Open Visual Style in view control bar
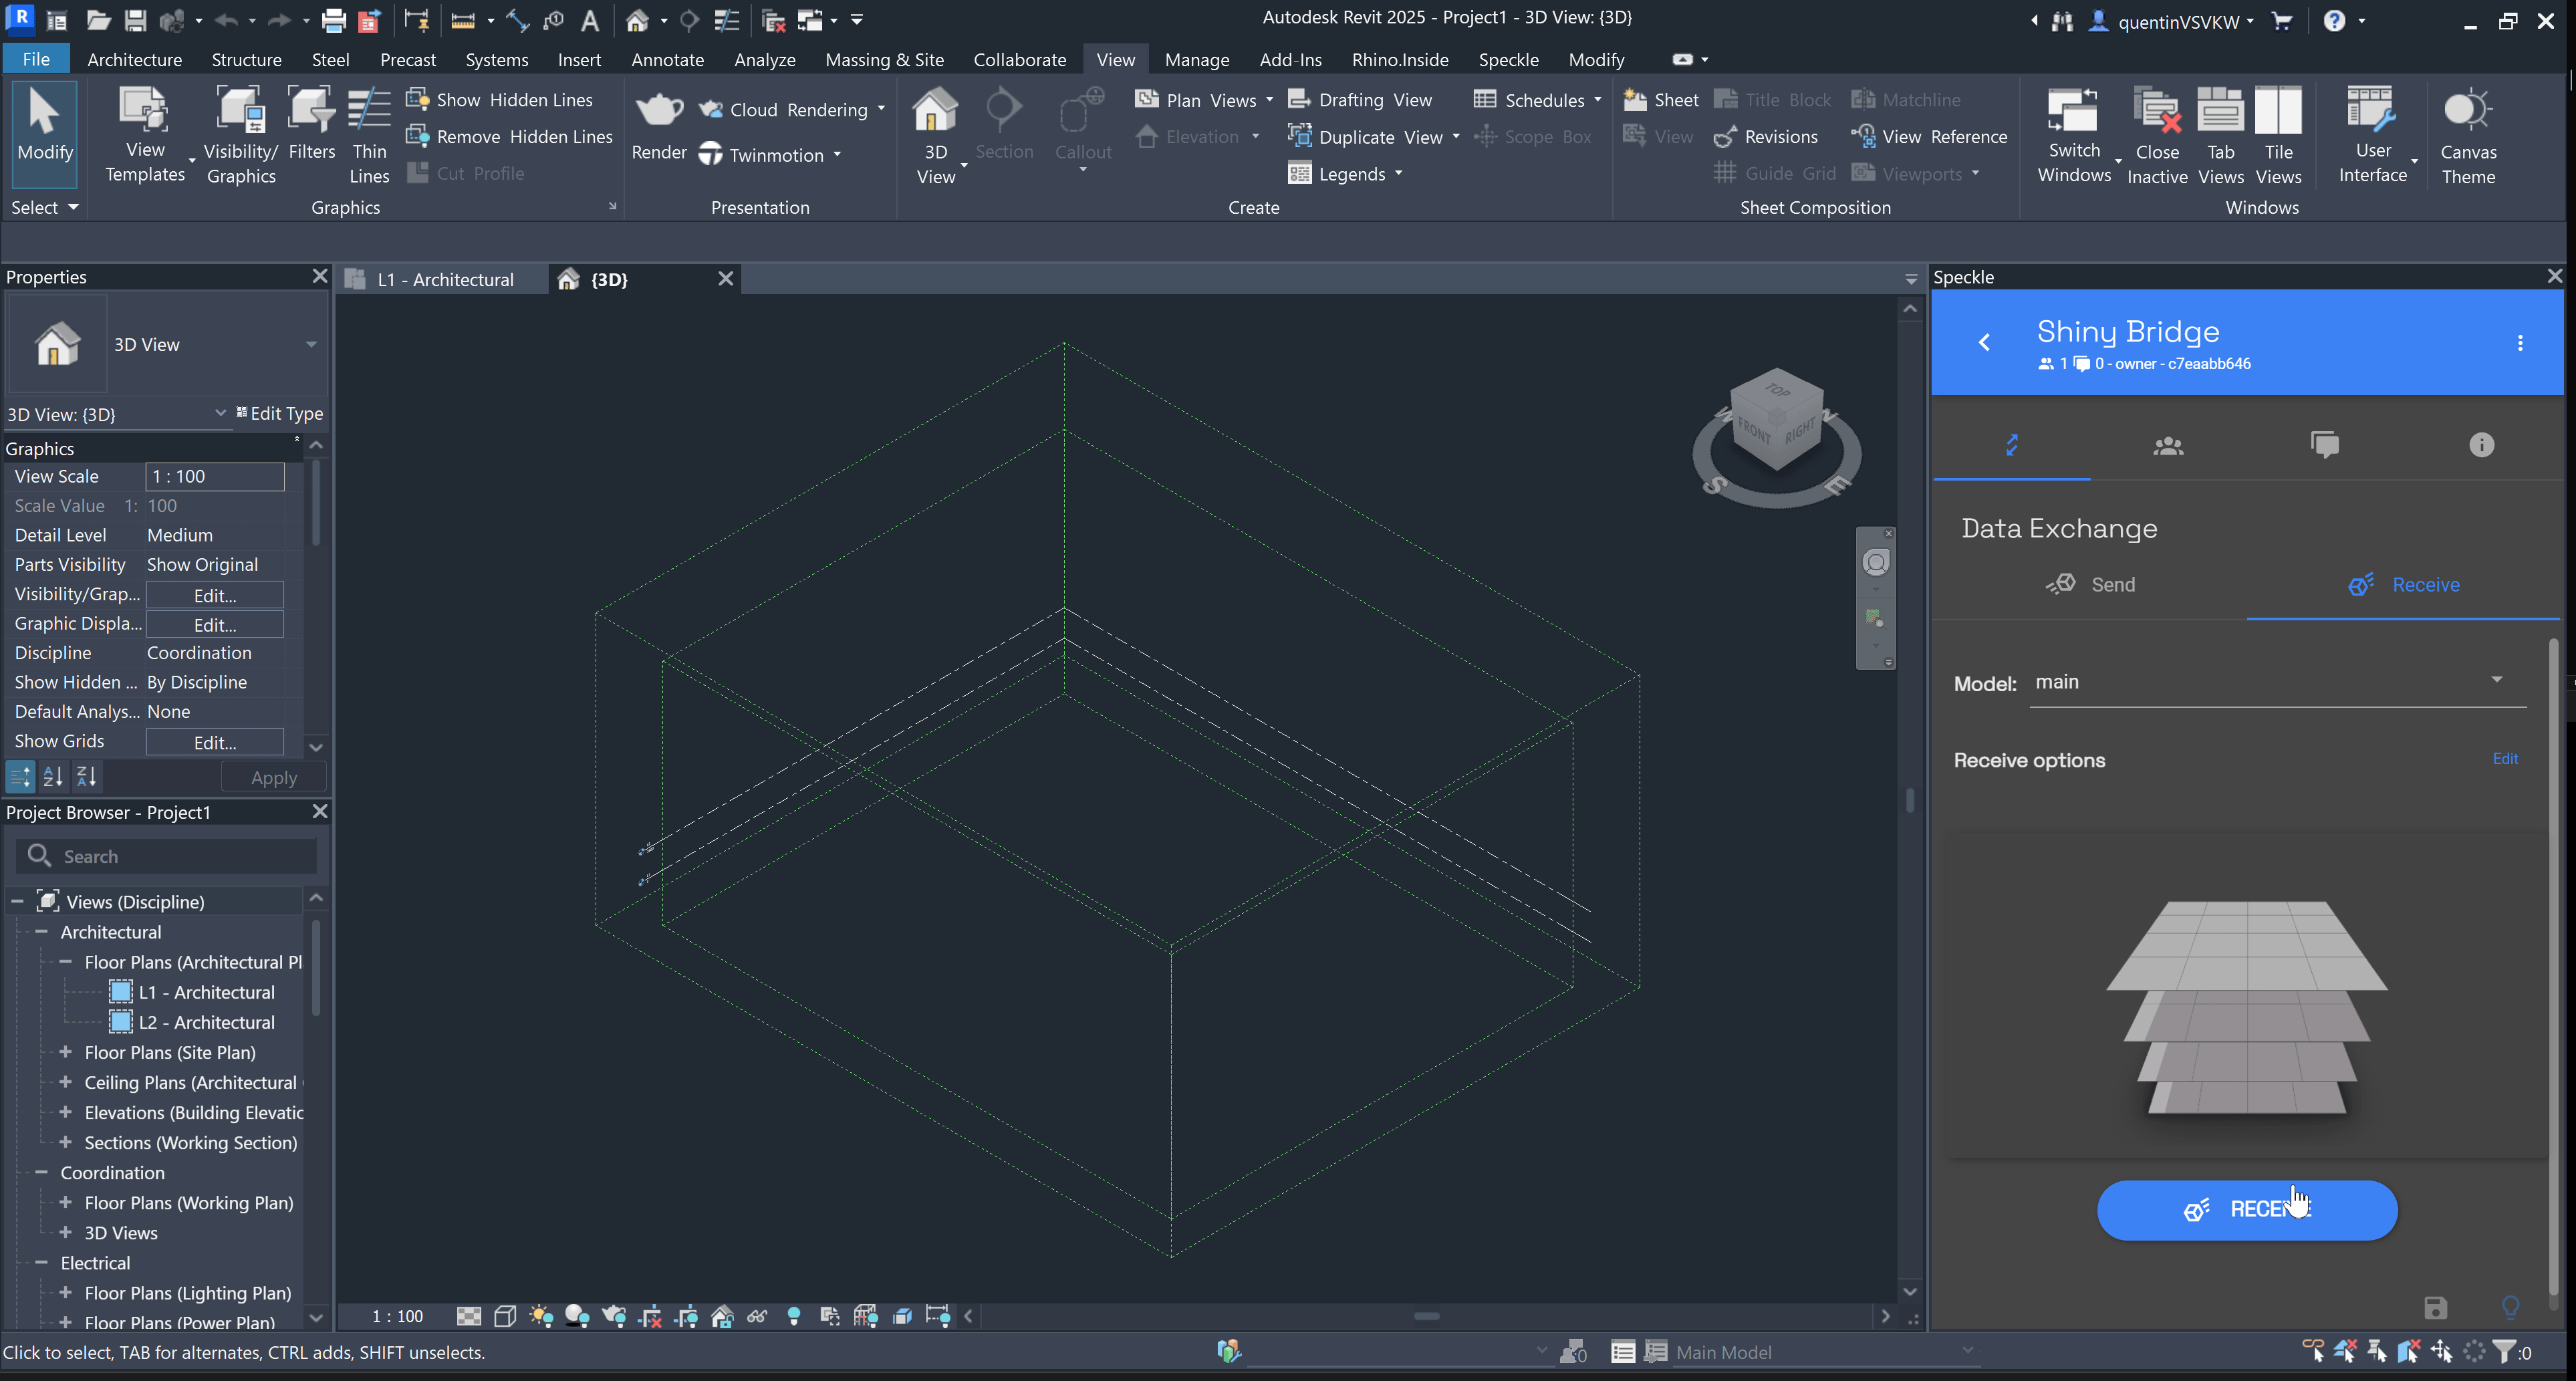Screen dimensions: 2576x1381 click(505, 1316)
